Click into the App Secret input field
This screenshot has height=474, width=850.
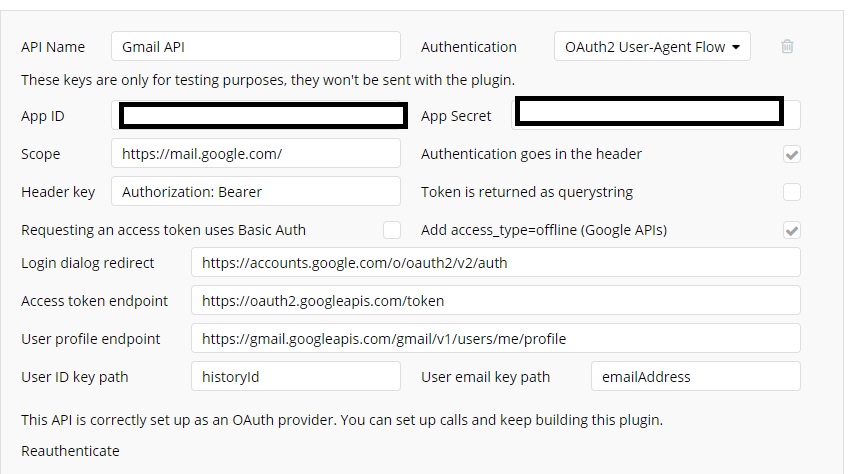655,114
